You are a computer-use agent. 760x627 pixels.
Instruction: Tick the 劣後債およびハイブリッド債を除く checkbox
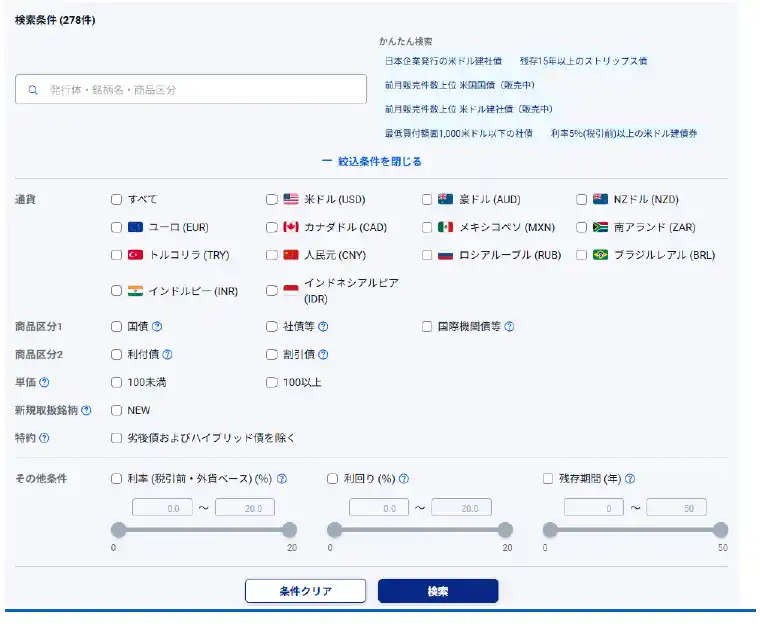pos(117,438)
